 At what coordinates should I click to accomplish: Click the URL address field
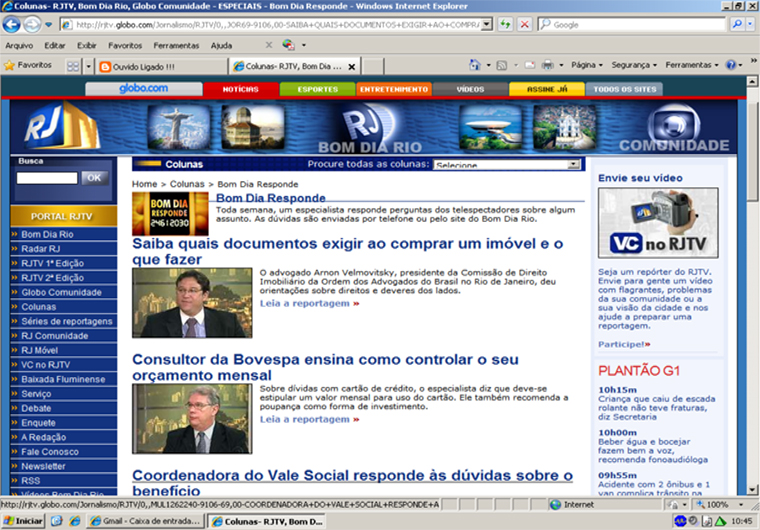pos(277,24)
